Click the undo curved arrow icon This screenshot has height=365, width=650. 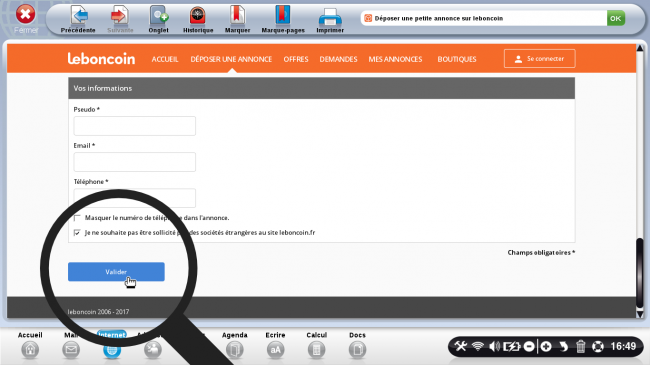coord(563,346)
